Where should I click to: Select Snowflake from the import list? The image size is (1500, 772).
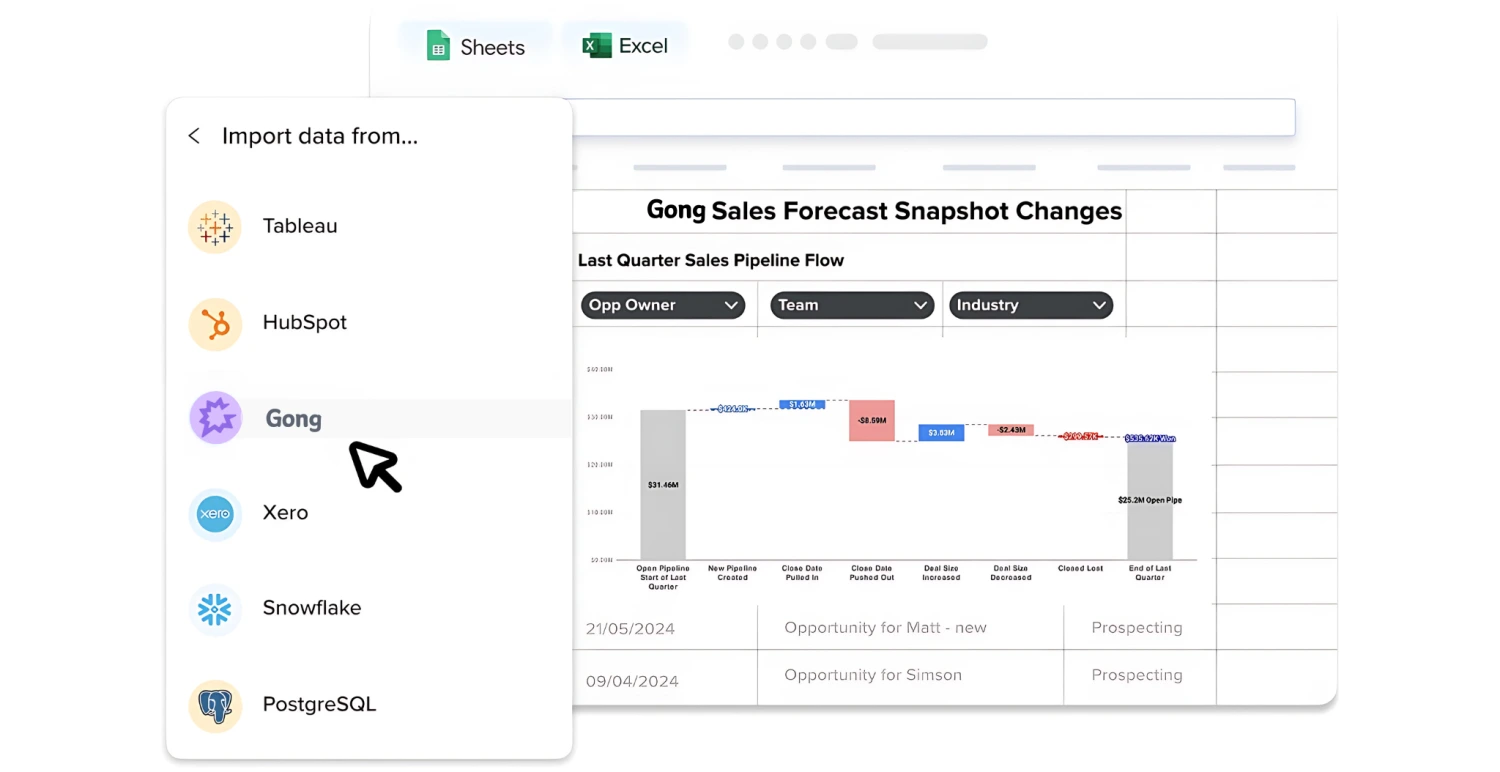pos(312,608)
